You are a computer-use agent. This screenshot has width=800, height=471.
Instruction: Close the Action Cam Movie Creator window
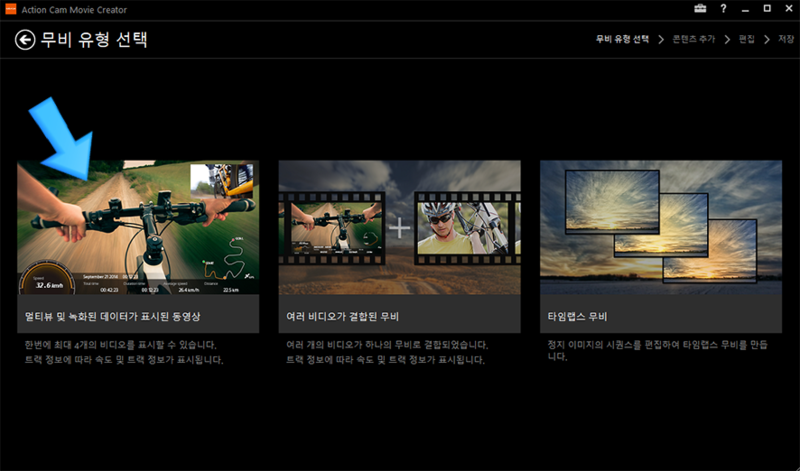point(787,9)
